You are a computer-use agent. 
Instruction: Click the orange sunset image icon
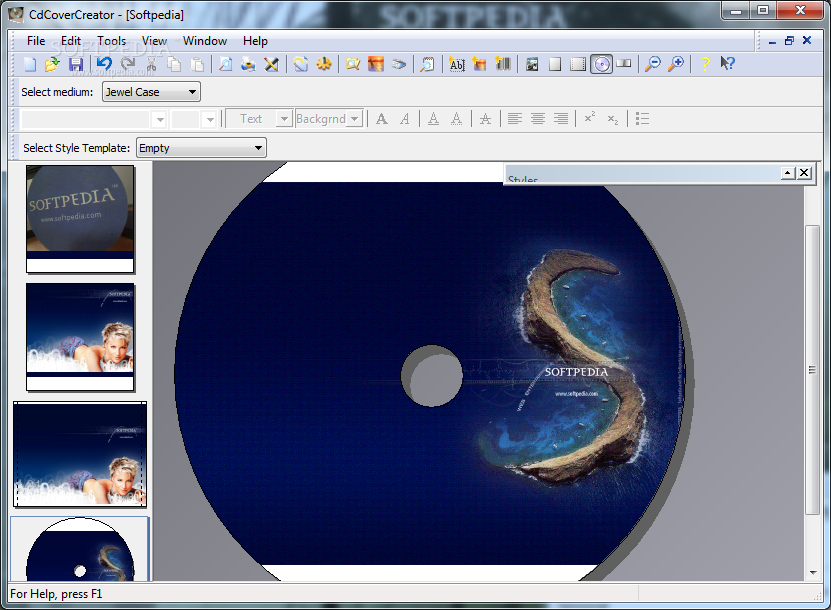(375, 64)
